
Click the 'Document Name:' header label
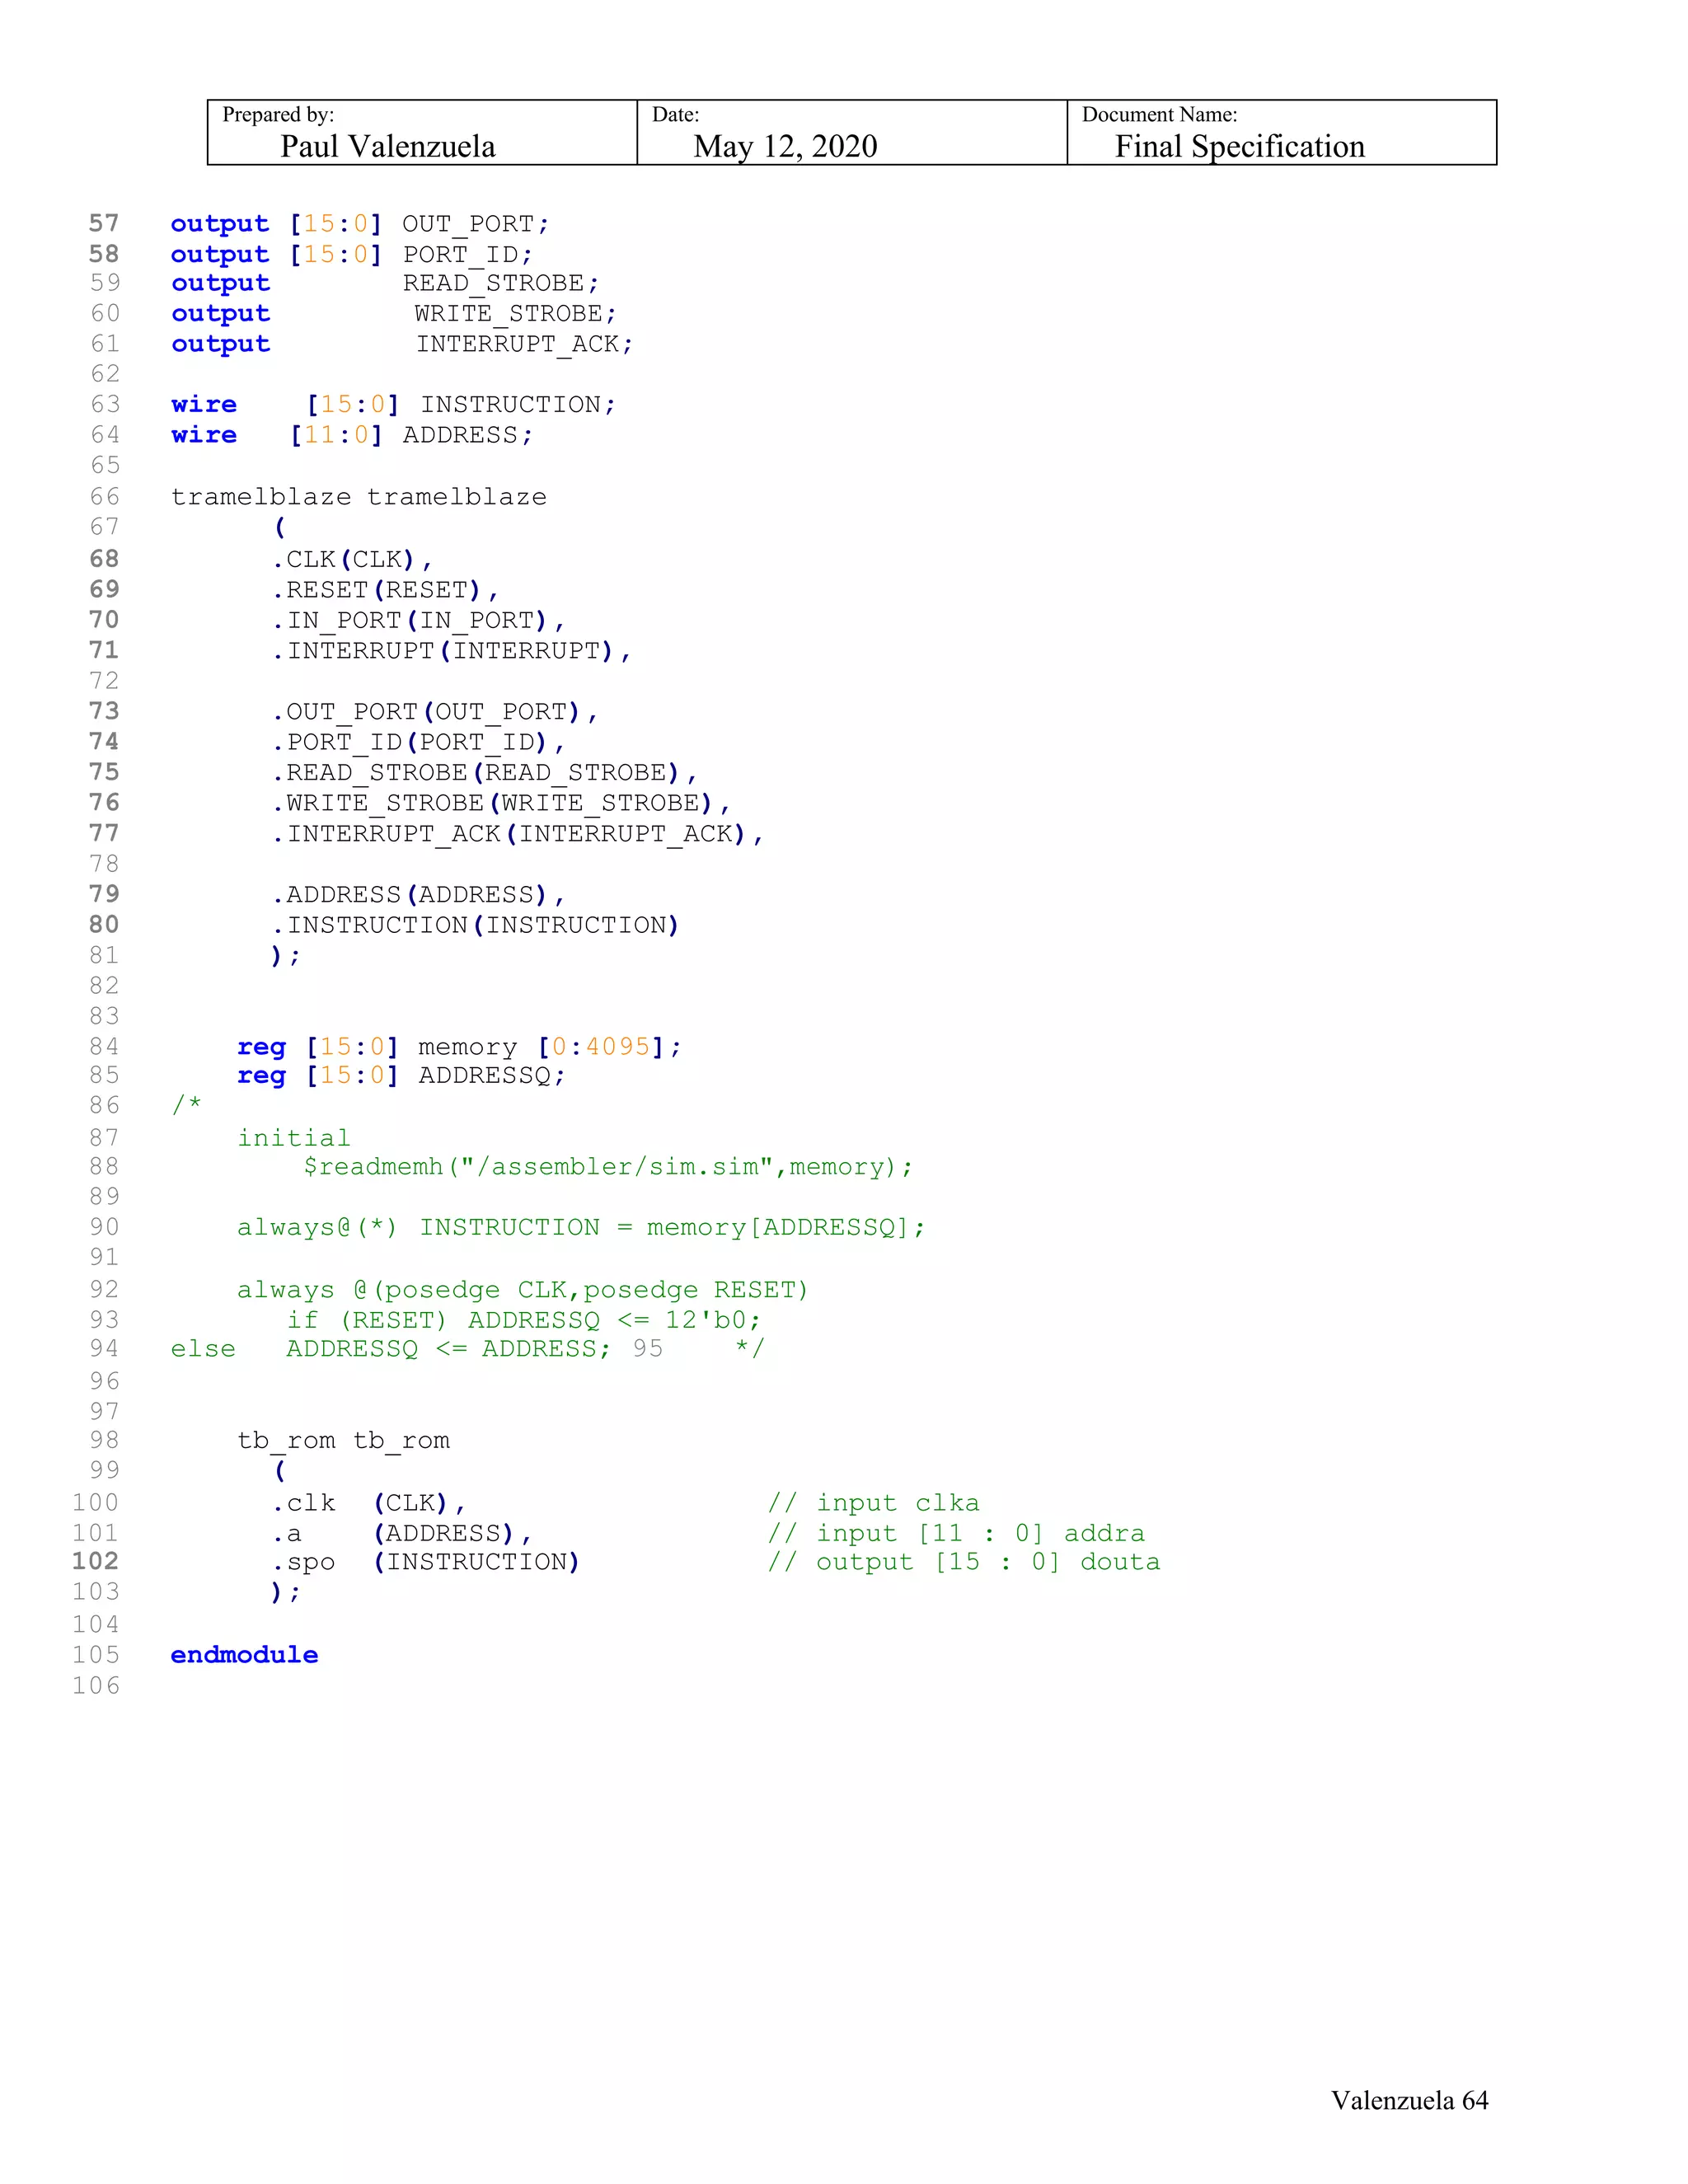pos(1159,114)
